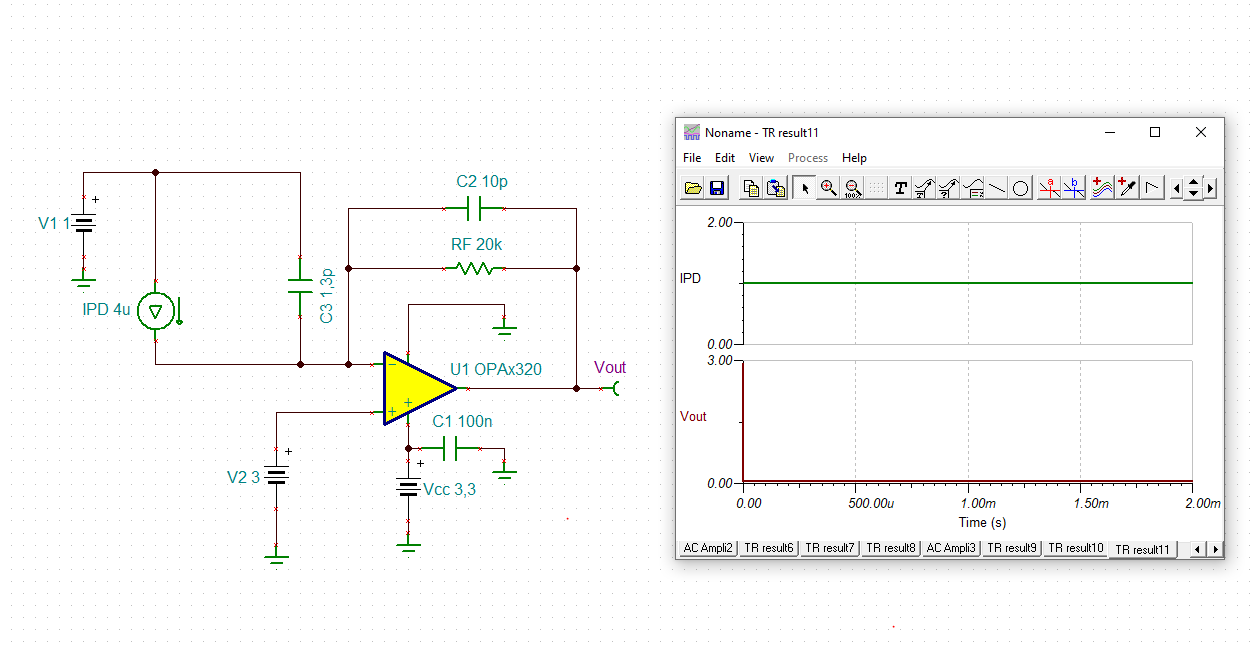Click the Add more curves icon
The width and height of the screenshot is (1259, 646).
tap(1102, 188)
